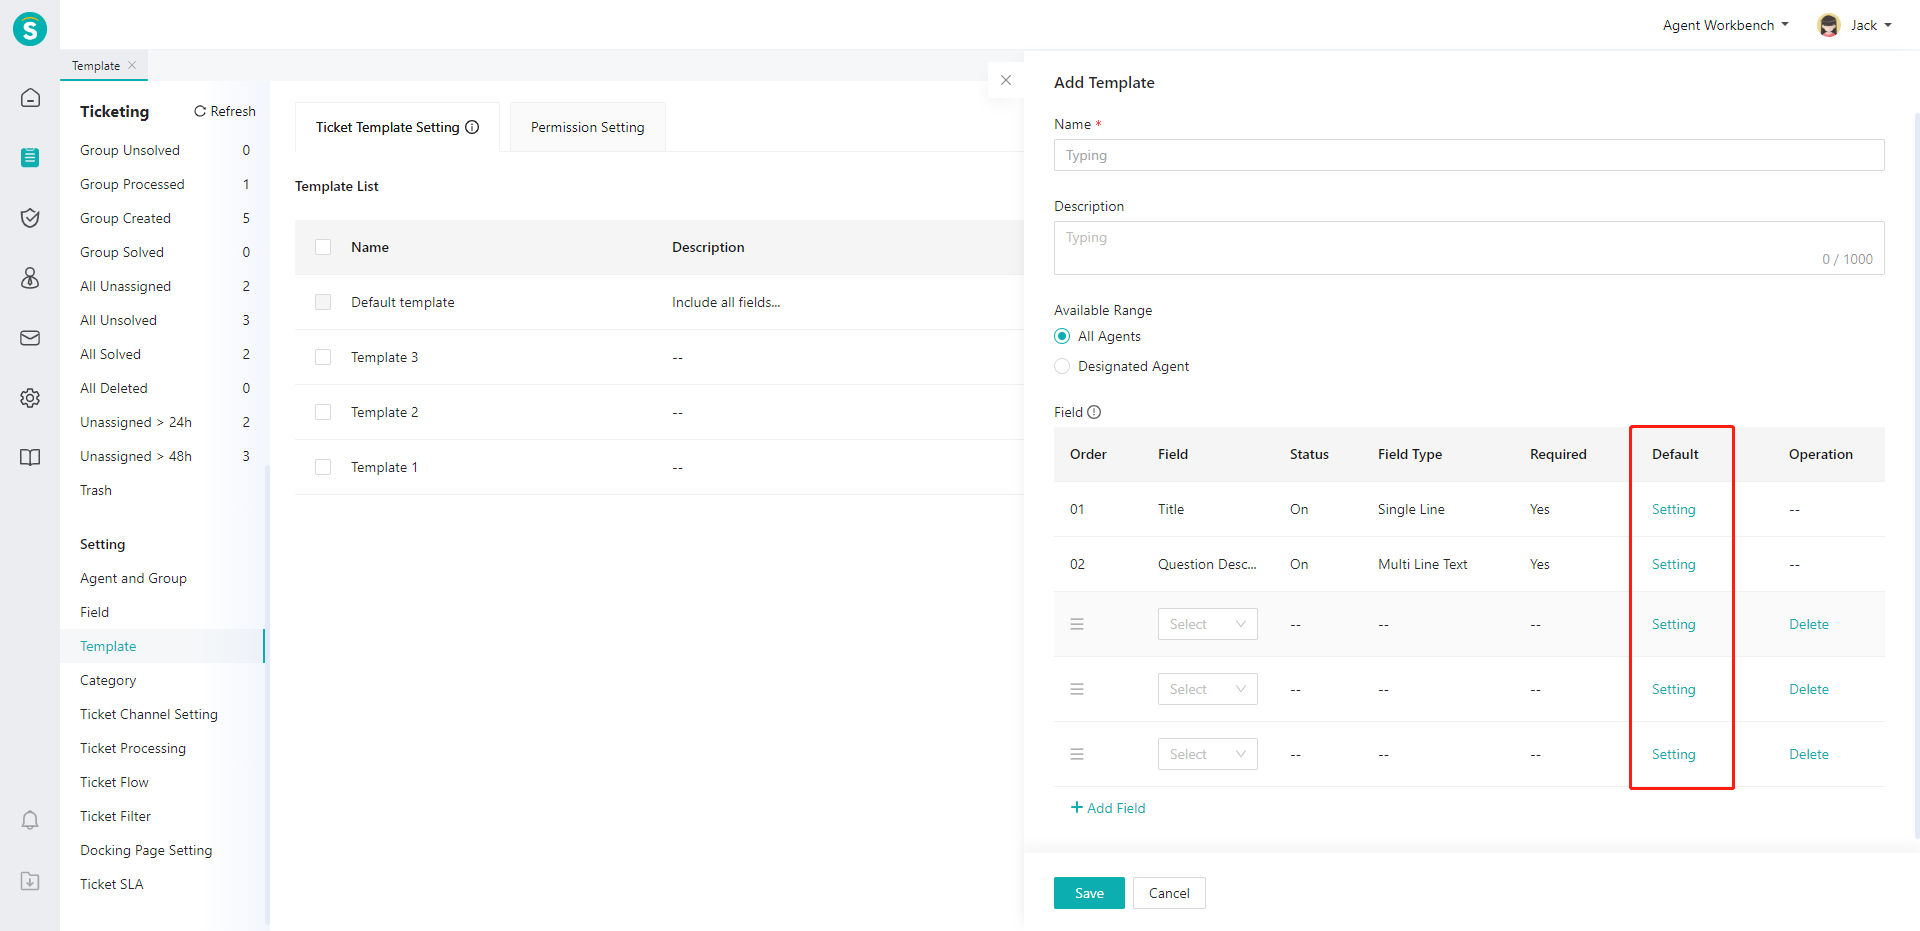
Task: Click Setting link in Question Desc row
Action: [x=1673, y=564]
